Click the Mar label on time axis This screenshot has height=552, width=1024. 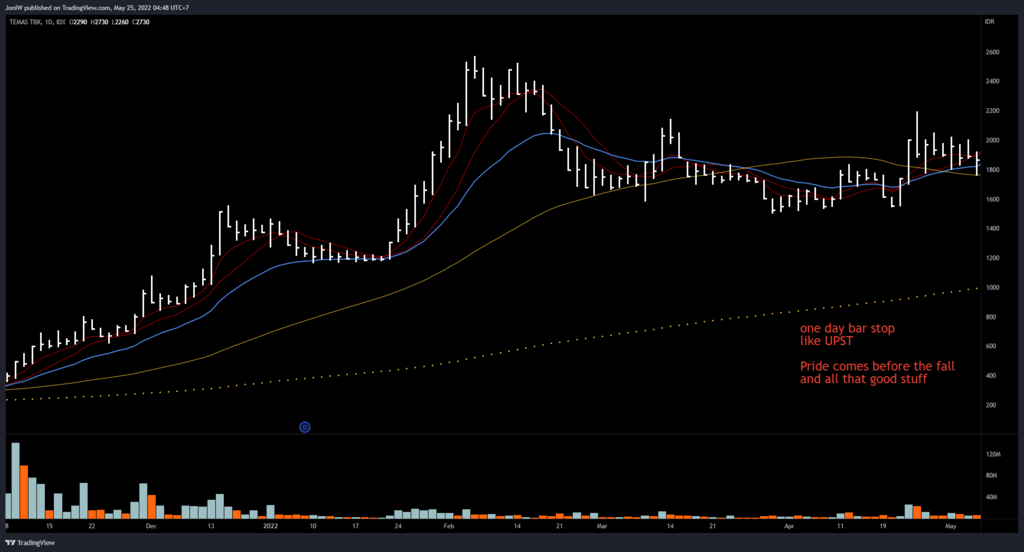[x=601, y=524]
